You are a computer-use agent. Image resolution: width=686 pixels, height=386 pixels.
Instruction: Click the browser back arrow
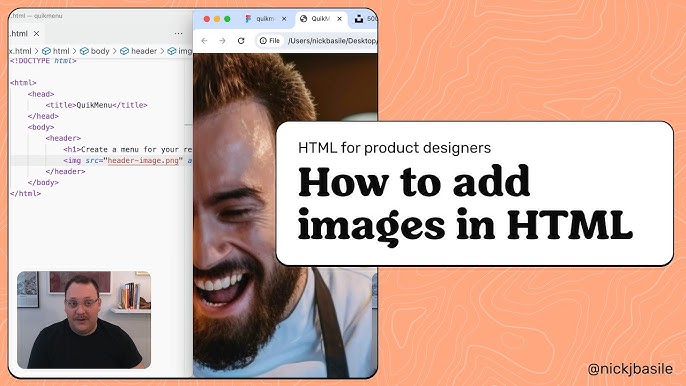[204, 41]
